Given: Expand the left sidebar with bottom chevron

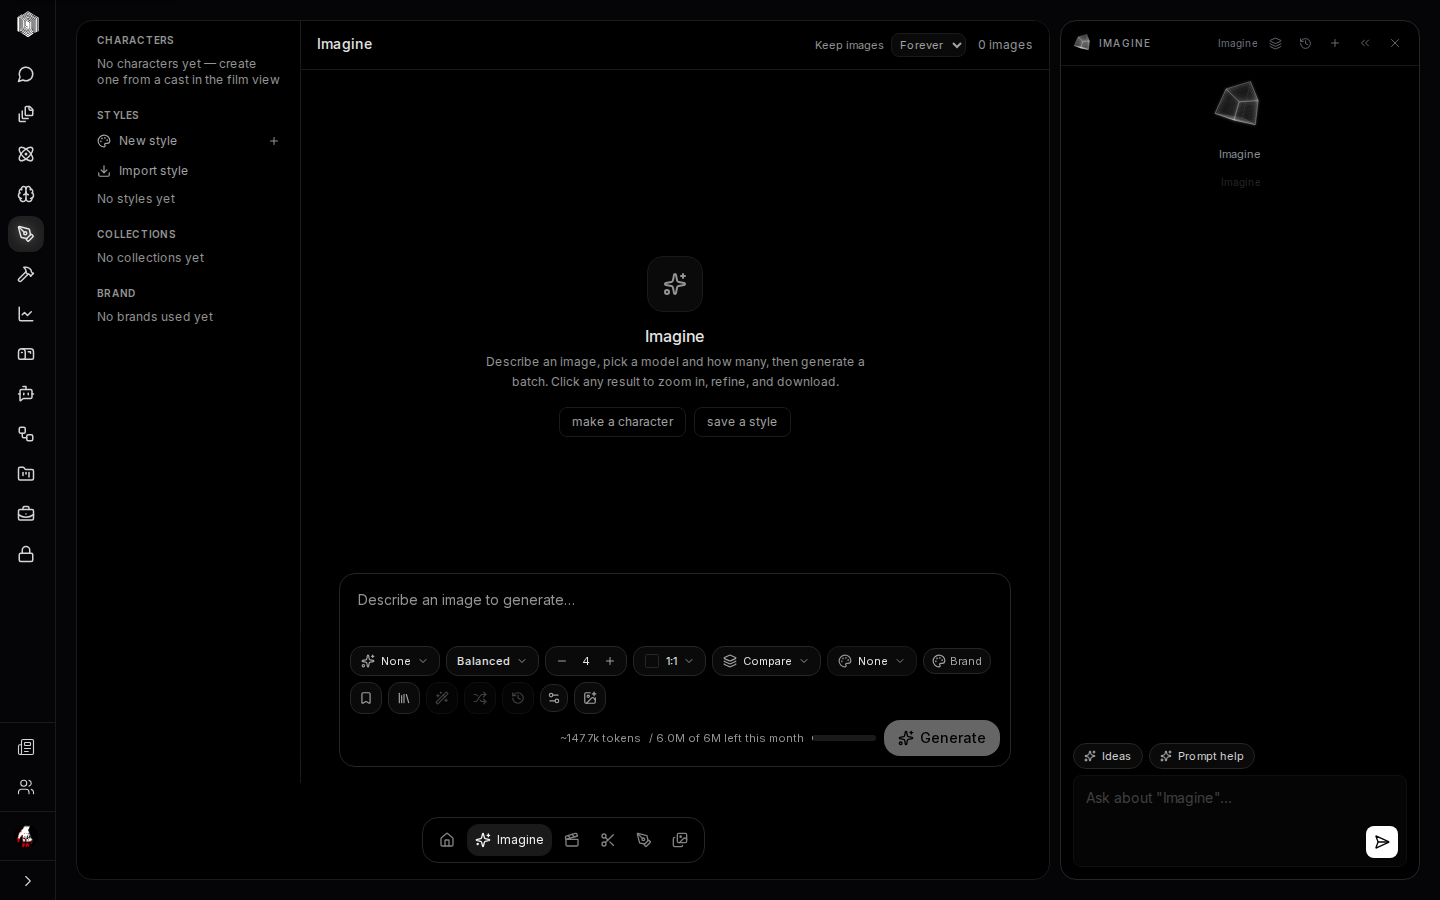Looking at the screenshot, I should click(27, 881).
